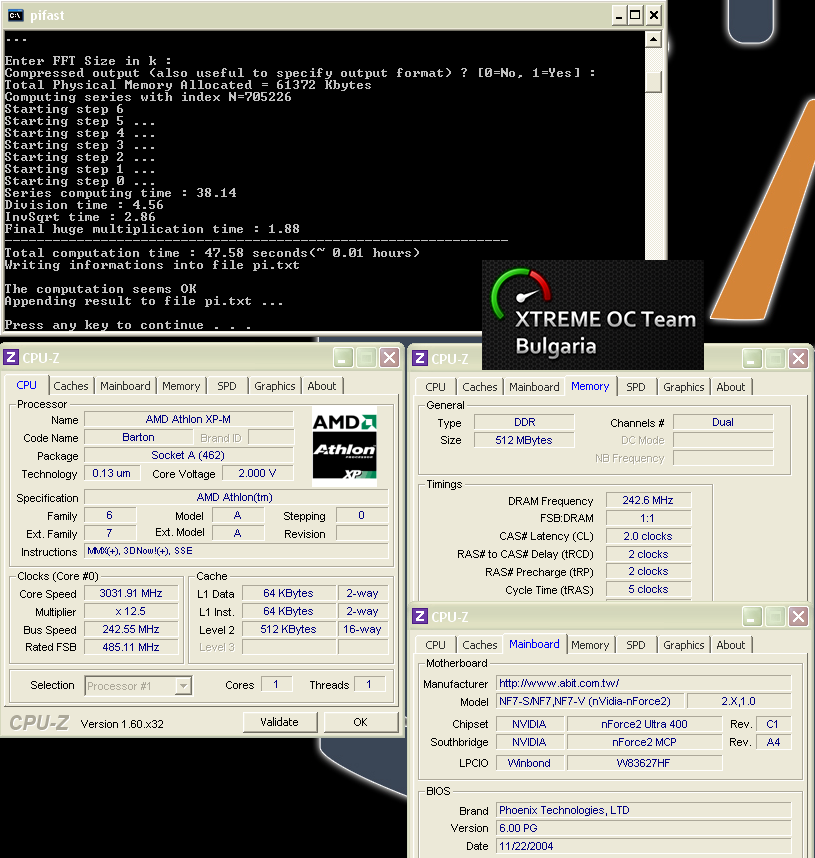
Task: Switch to Caches tab in left CPU-Z window
Action: [71, 386]
